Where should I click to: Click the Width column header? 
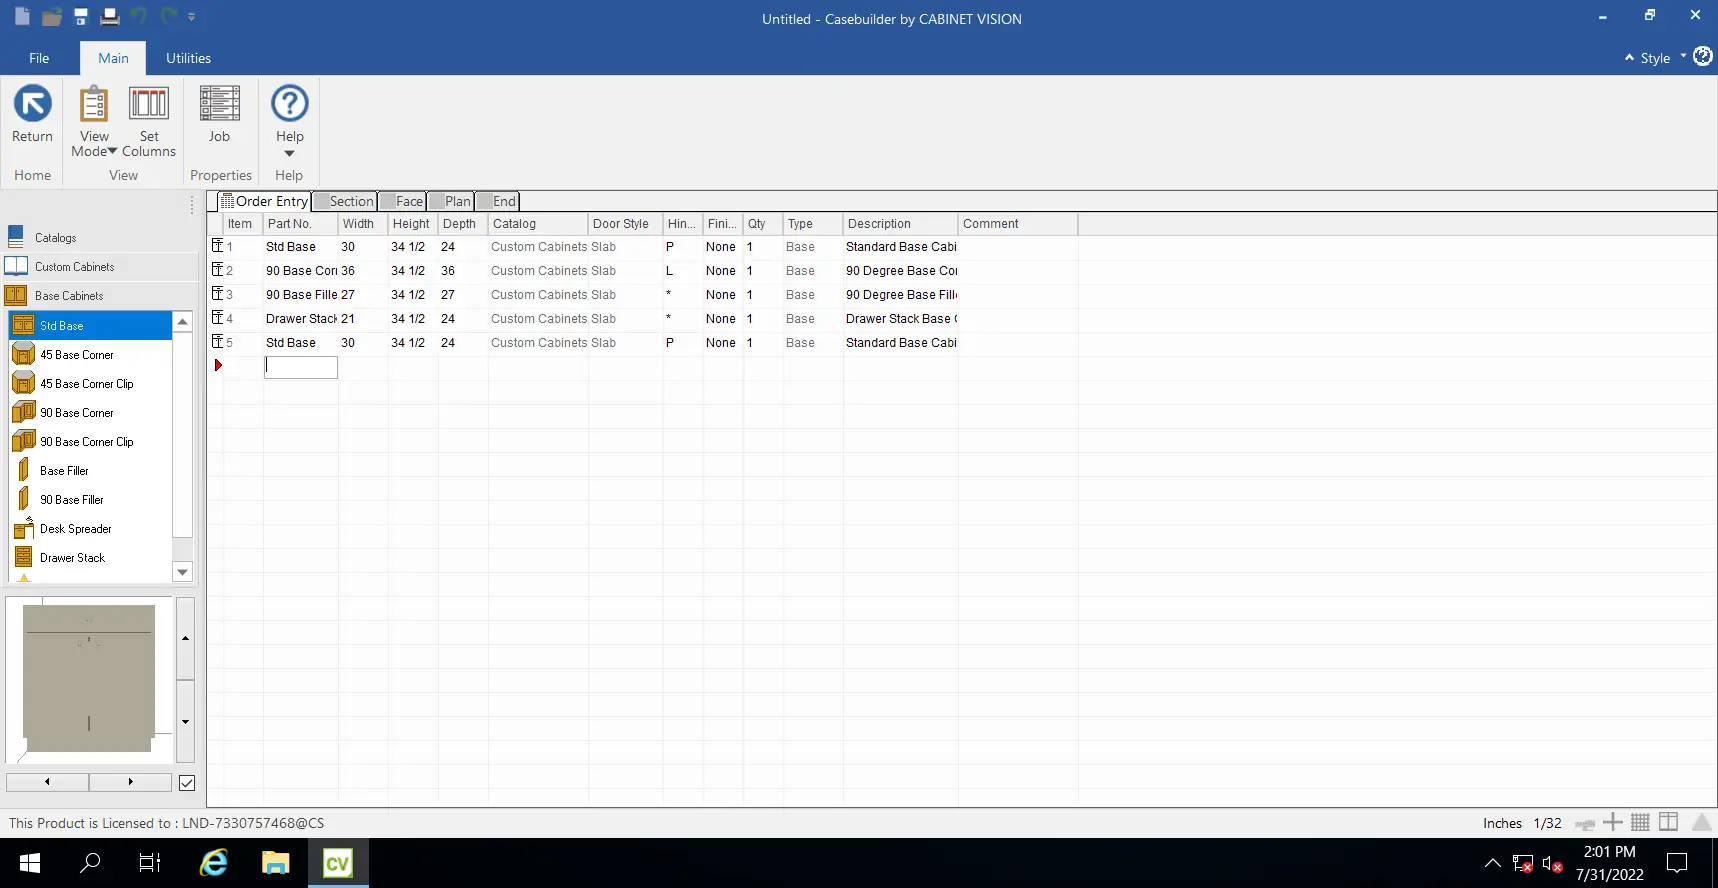[x=363, y=224]
